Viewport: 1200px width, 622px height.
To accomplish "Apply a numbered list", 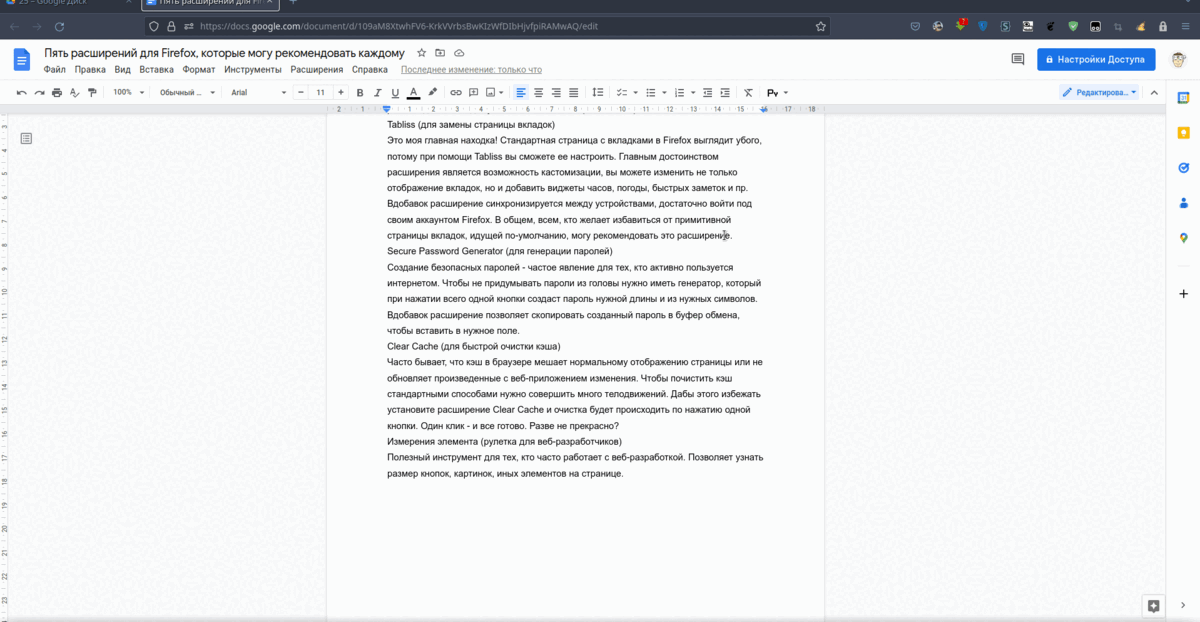I will [x=679, y=92].
